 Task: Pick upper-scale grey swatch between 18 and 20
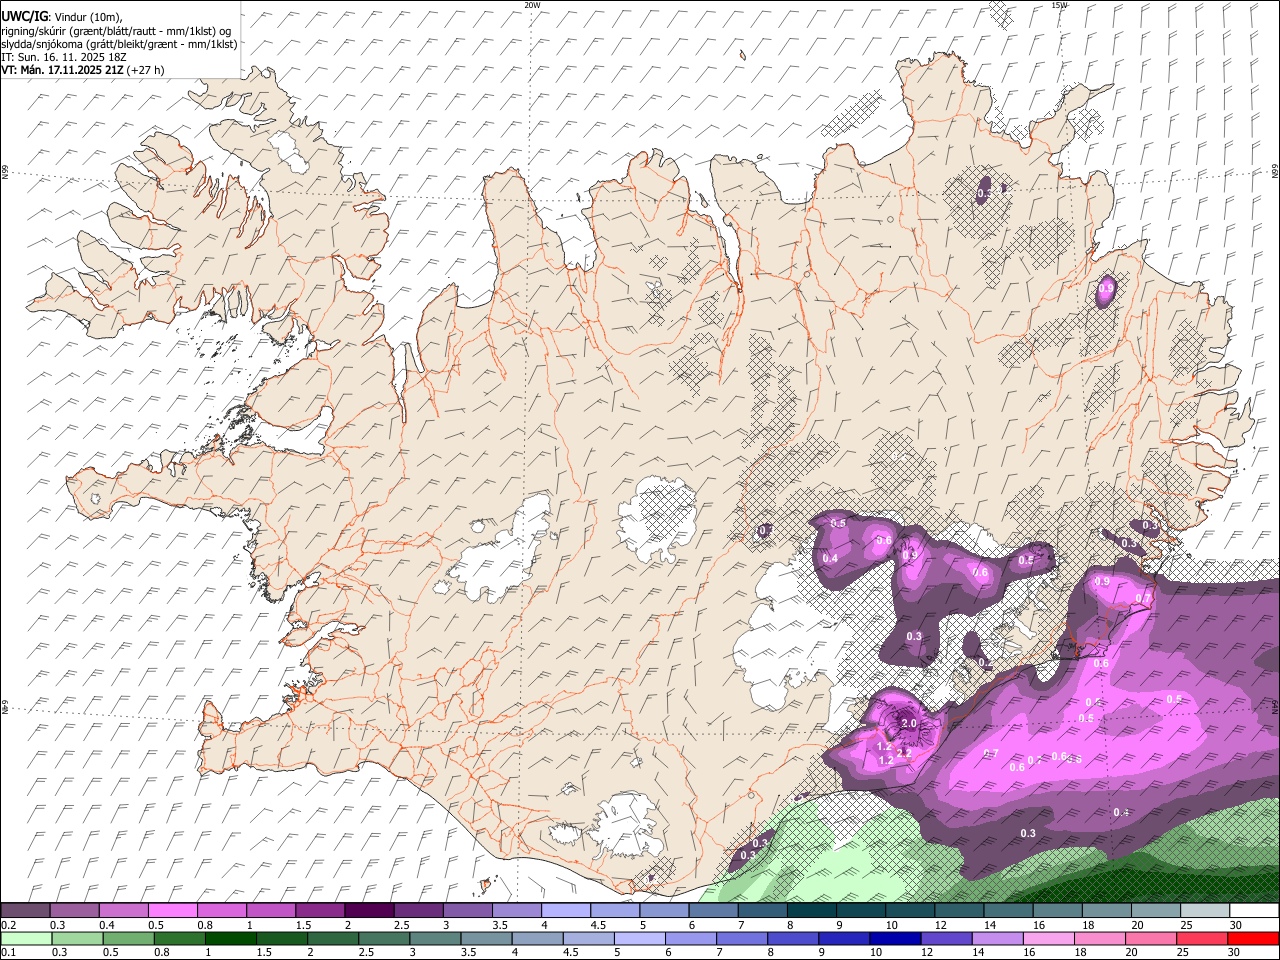pyautogui.click(x=1105, y=911)
